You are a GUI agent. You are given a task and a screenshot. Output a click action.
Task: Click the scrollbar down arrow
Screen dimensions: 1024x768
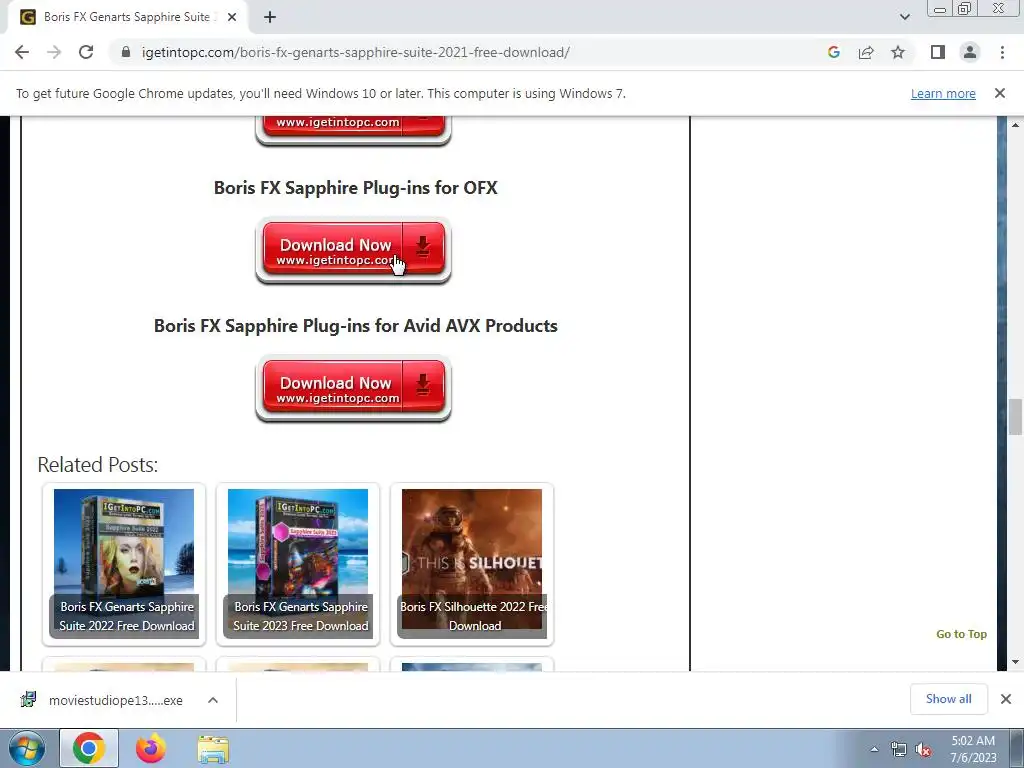tap(1015, 662)
